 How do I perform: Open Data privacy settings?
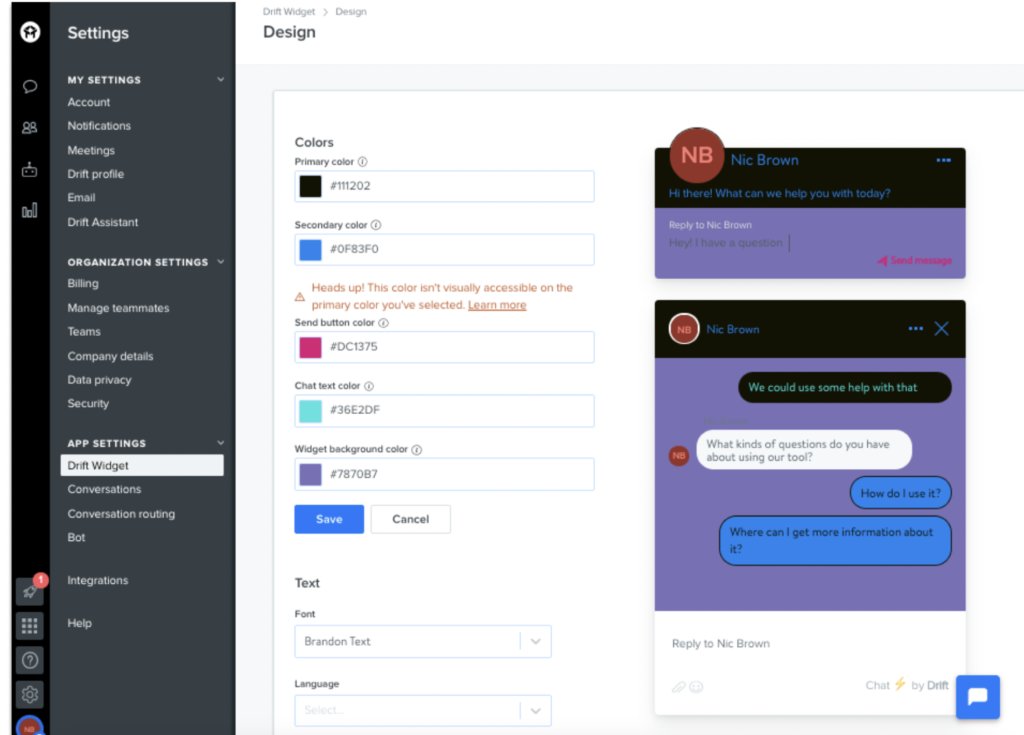pos(99,380)
